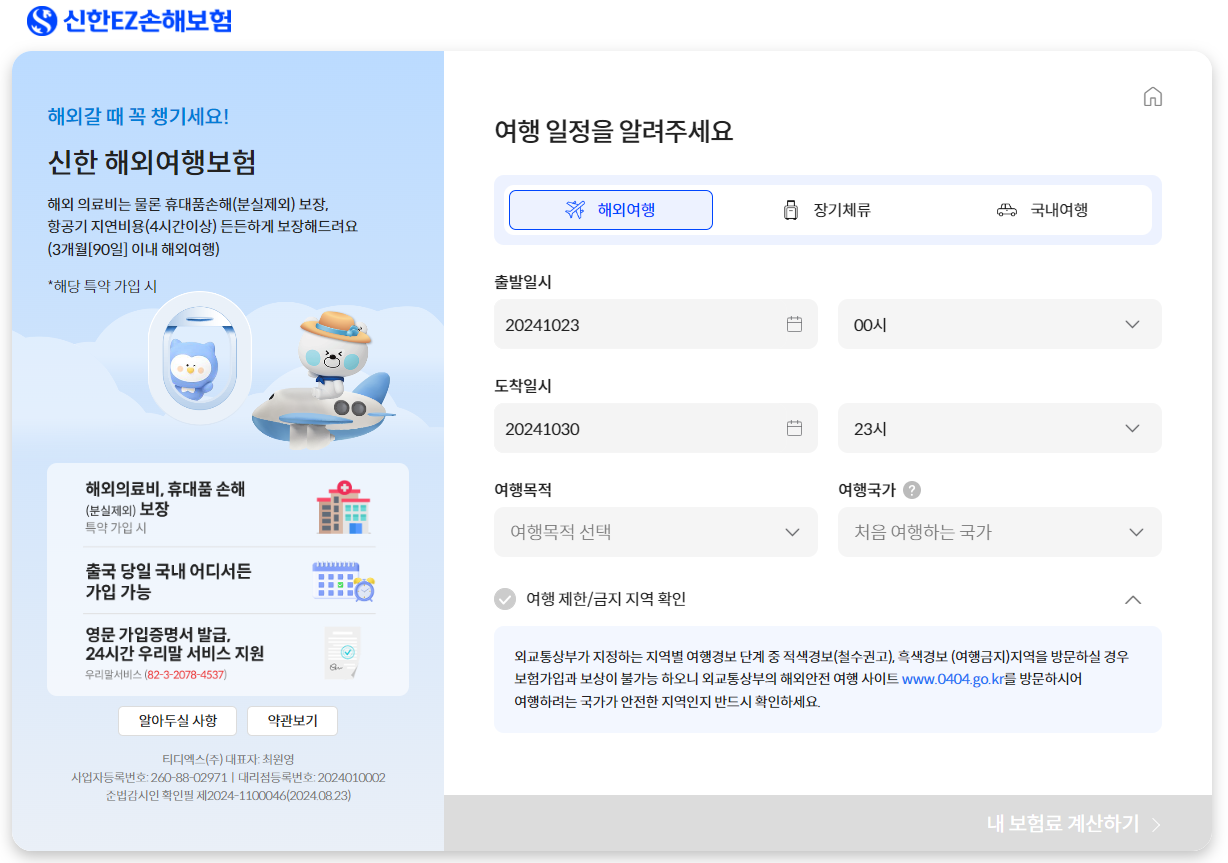
Task: Click the Shinhan EZ logo icon
Action: point(42,20)
